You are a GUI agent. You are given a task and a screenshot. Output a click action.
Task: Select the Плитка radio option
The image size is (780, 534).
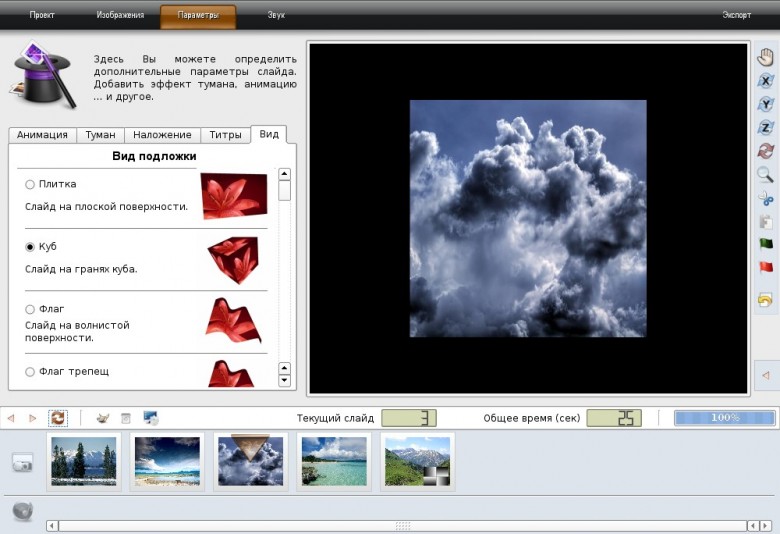(x=30, y=185)
